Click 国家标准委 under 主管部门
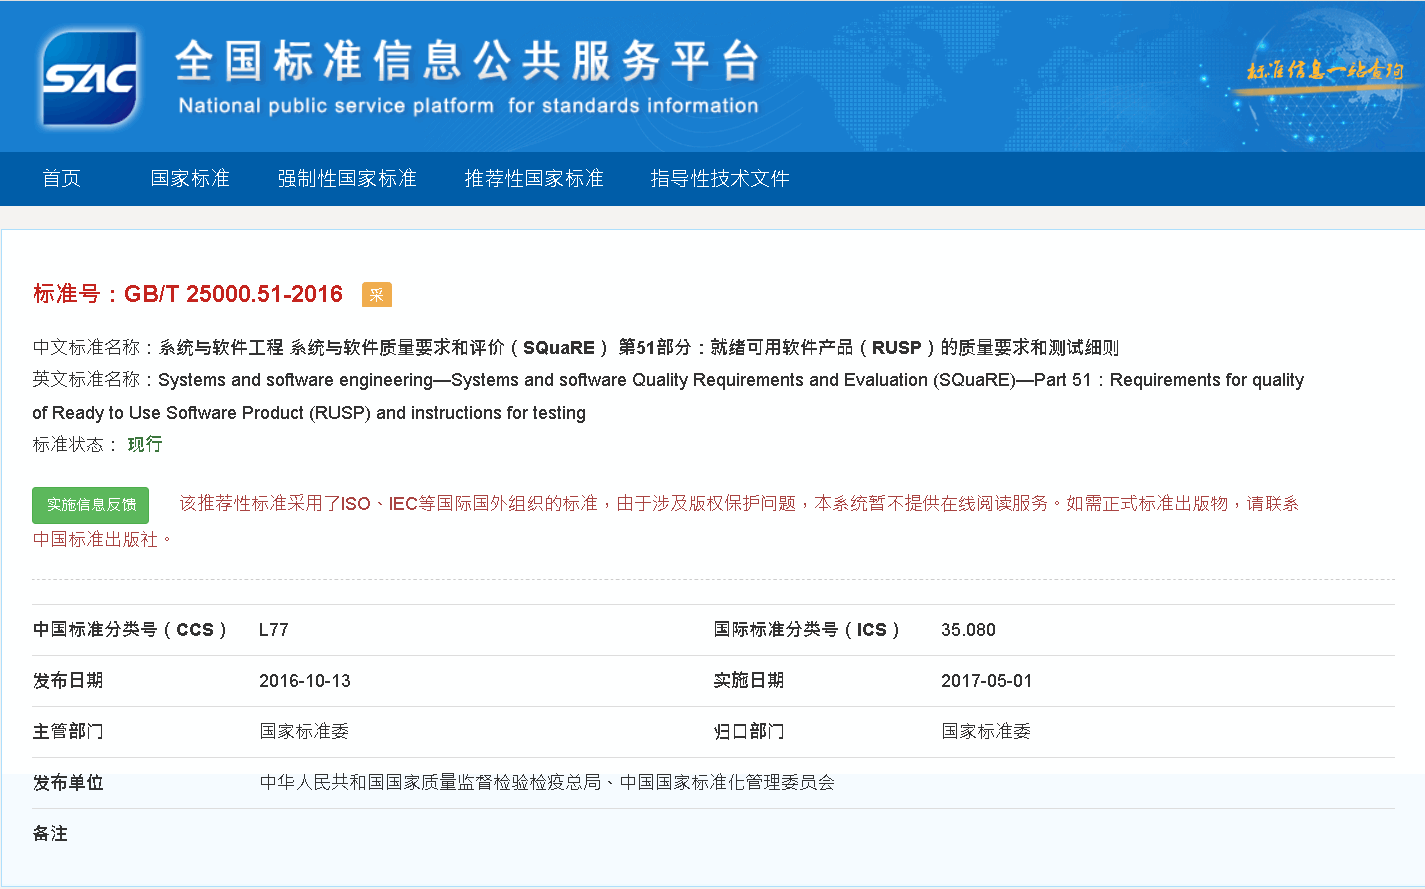Image resolution: width=1425 pixels, height=889 pixels. tap(304, 732)
